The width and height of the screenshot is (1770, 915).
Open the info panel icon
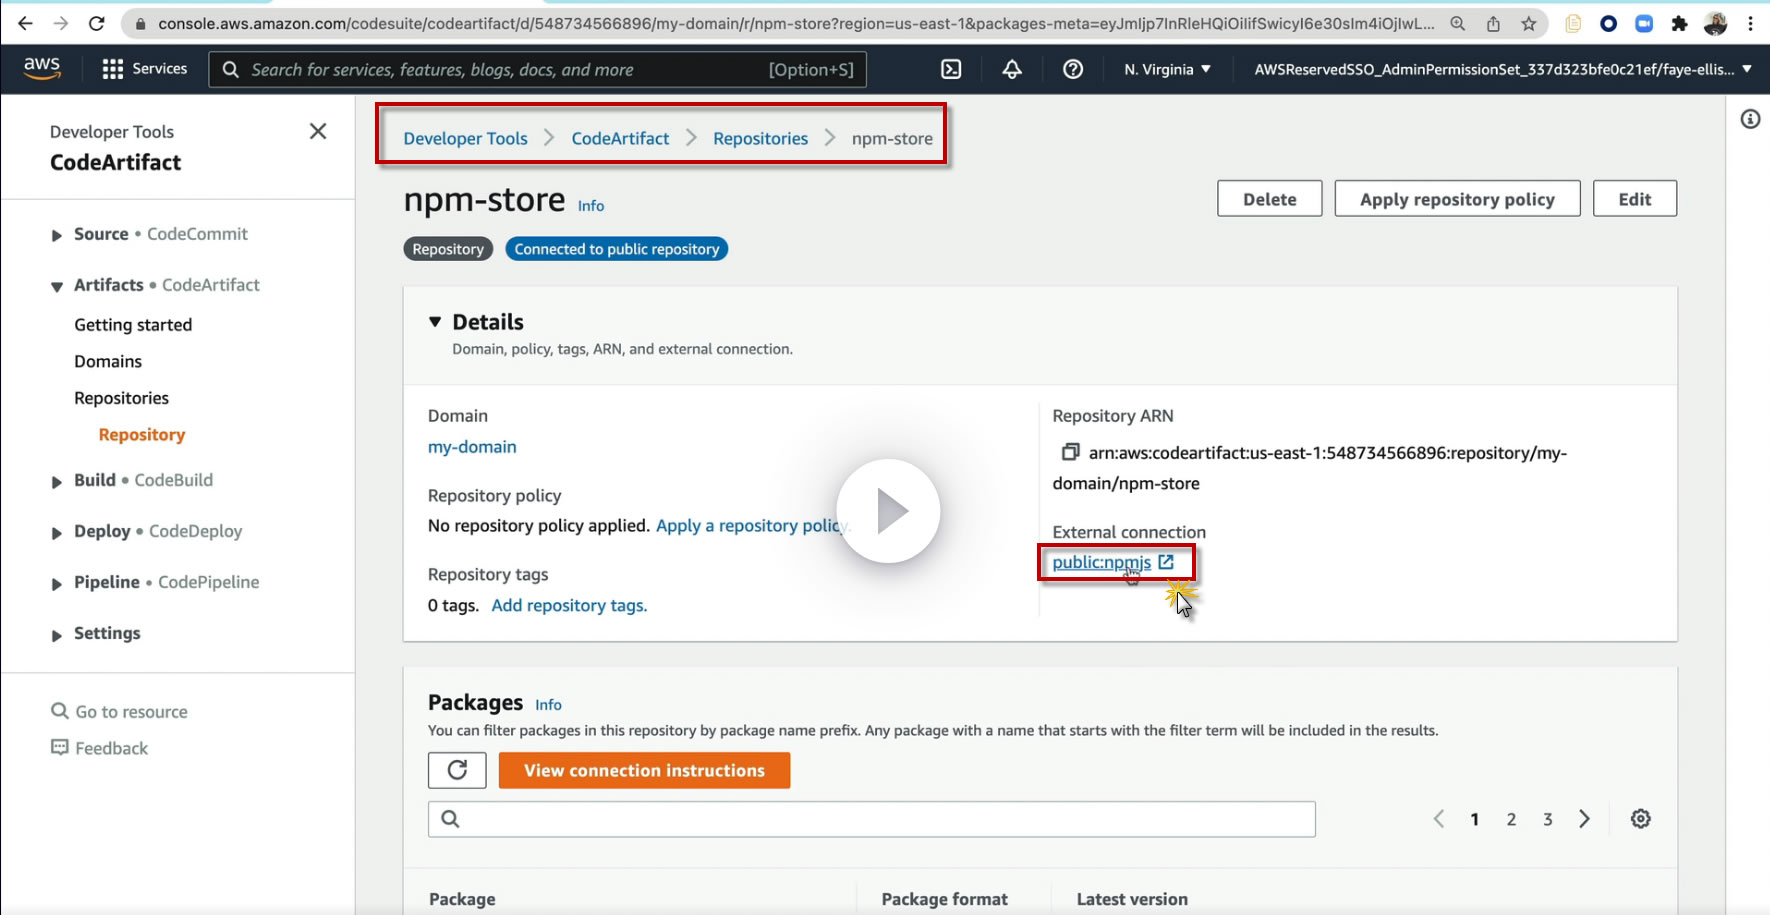click(1750, 120)
